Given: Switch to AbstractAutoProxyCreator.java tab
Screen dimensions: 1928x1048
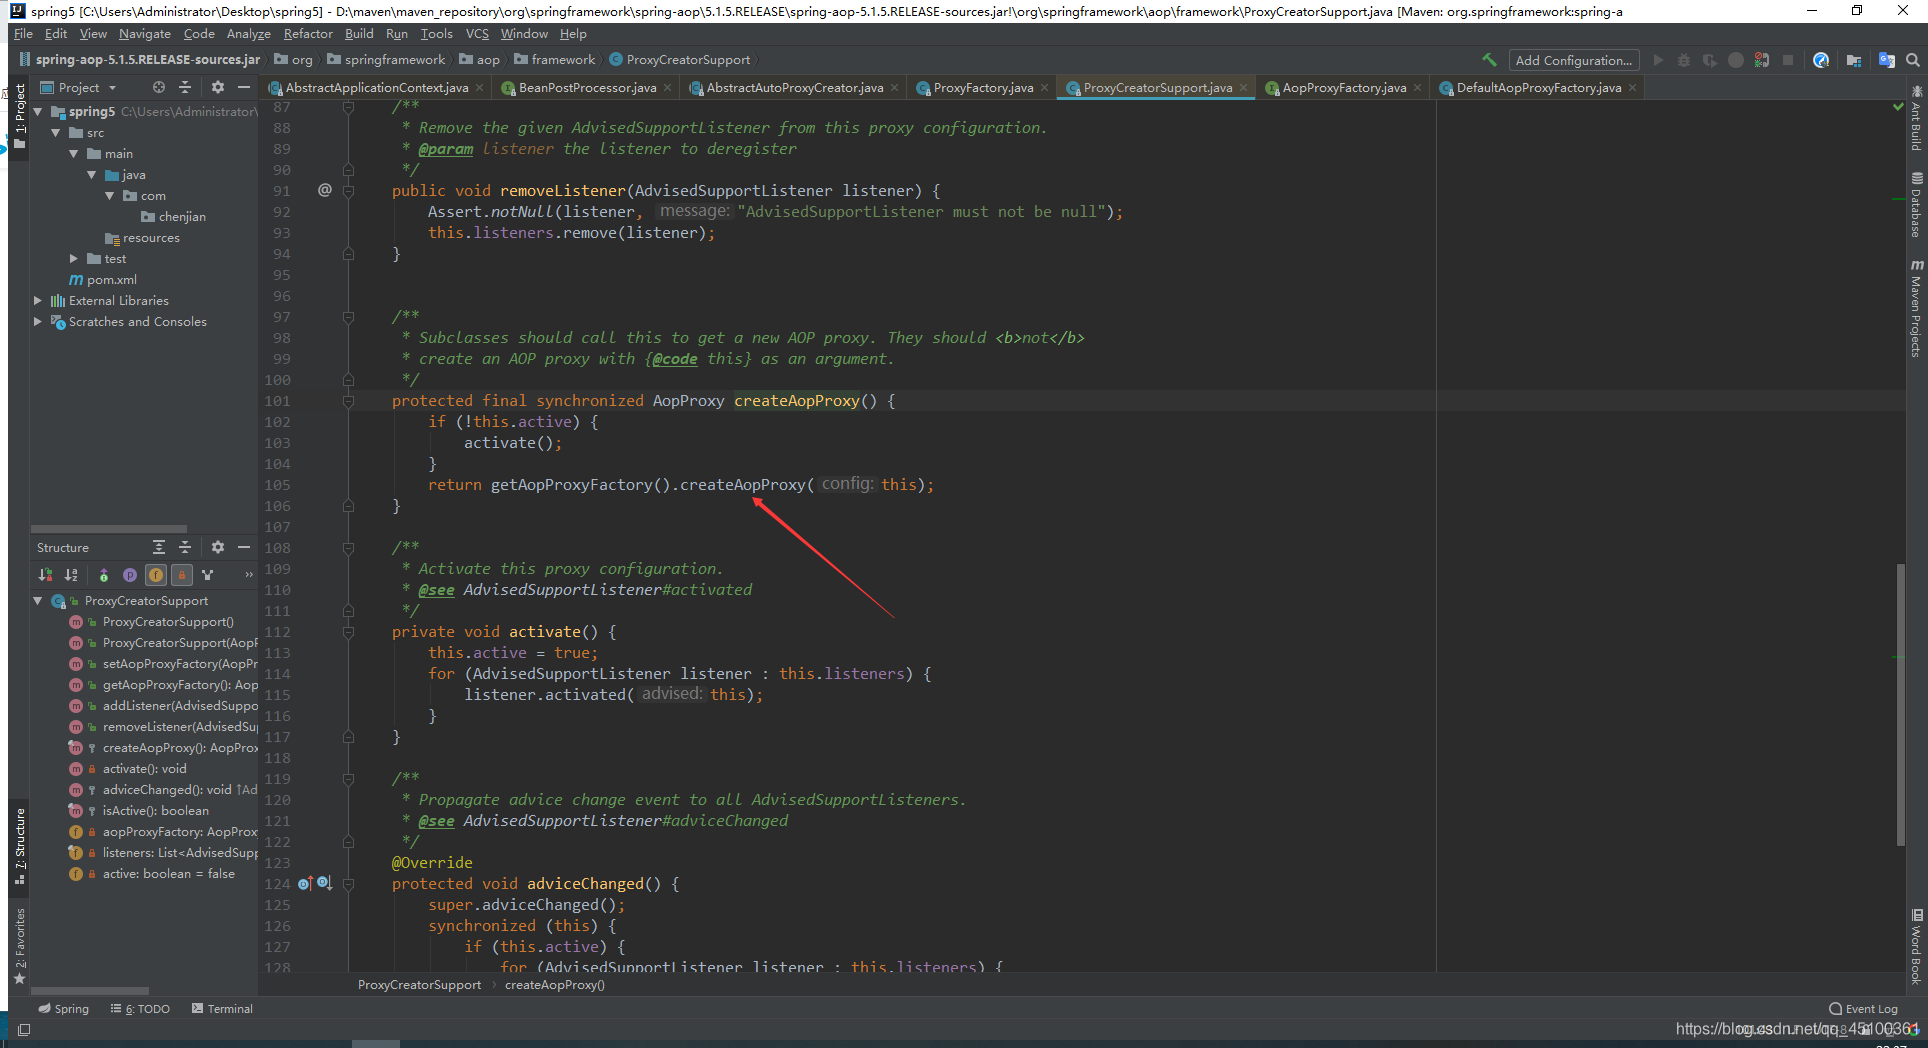Looking at the screenshot, I should [x=795, y=88].
